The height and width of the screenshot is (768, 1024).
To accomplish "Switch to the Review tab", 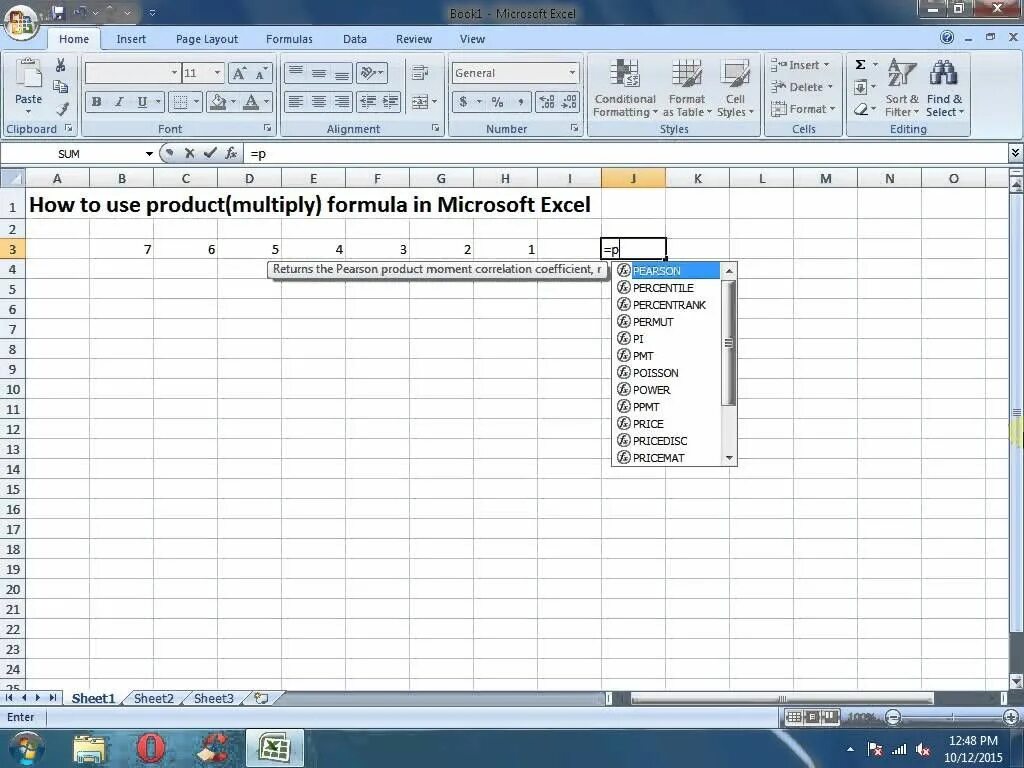I will click(413, 39).
